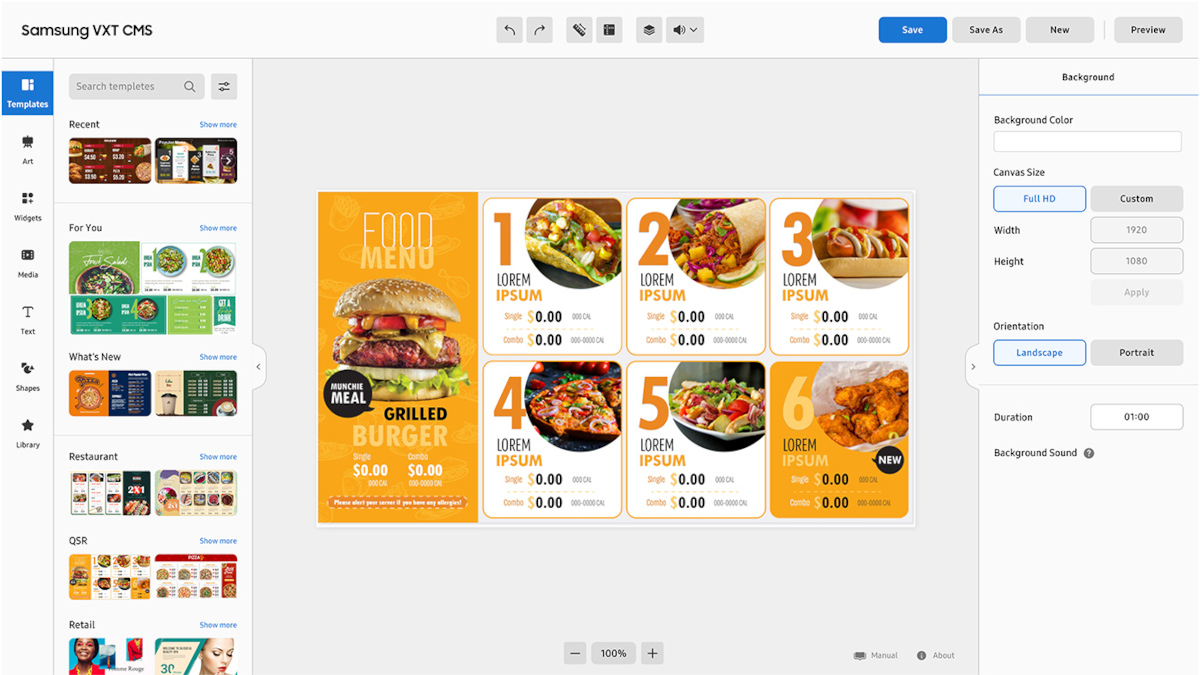Select Custom canvas size option
Image resolution: width=1200 pixels, height=675 pixels.
(x=1136, y=198)
